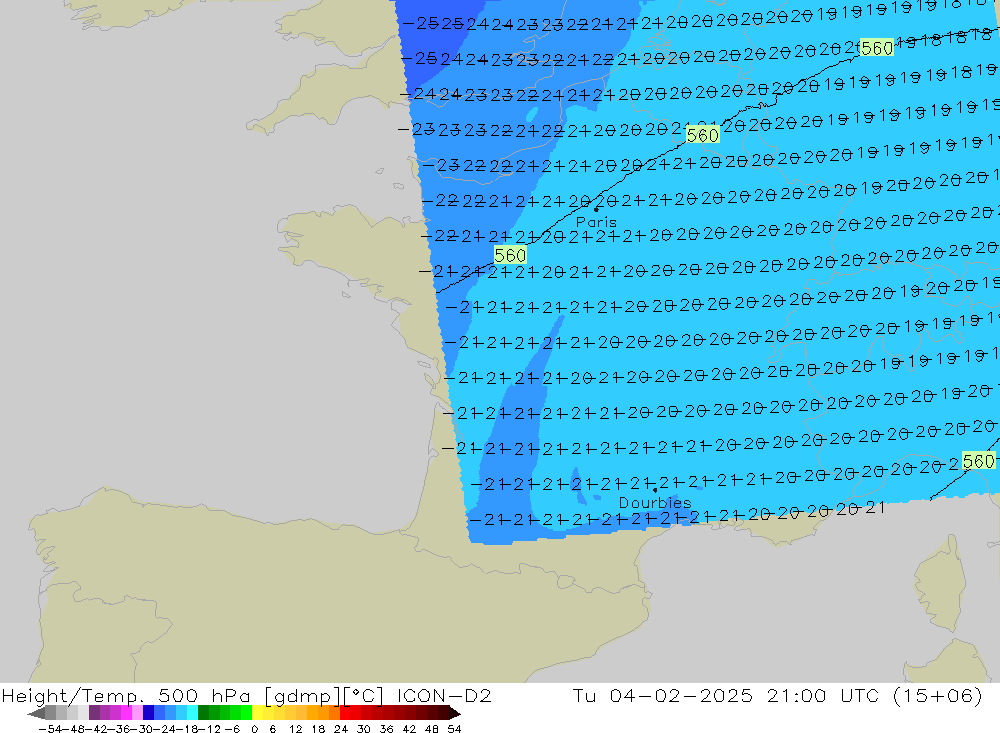
Task: Click the gray left arrow of color scale
Action: point(36,713)
